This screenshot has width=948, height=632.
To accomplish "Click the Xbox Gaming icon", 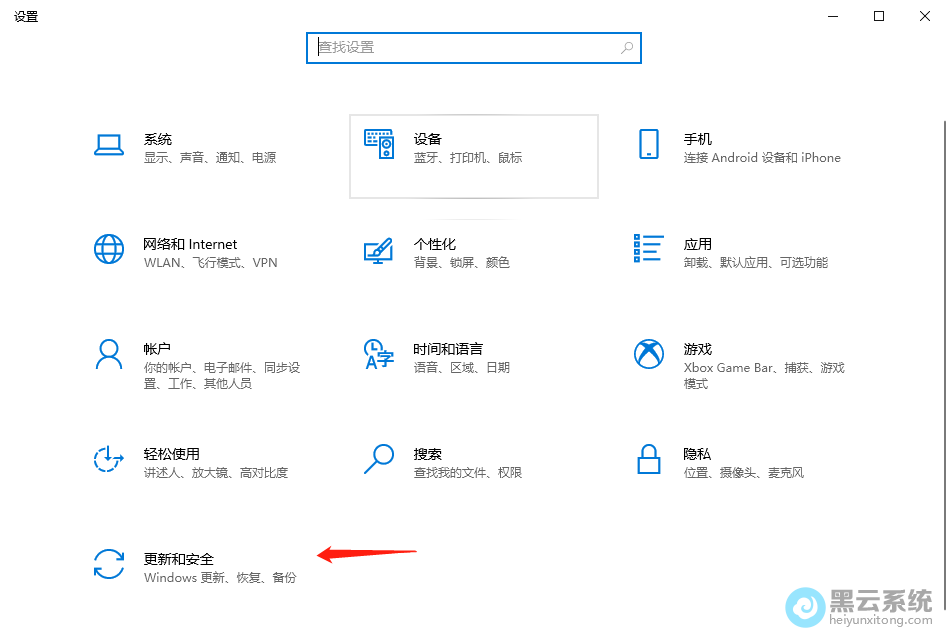I will pos(649,354).
